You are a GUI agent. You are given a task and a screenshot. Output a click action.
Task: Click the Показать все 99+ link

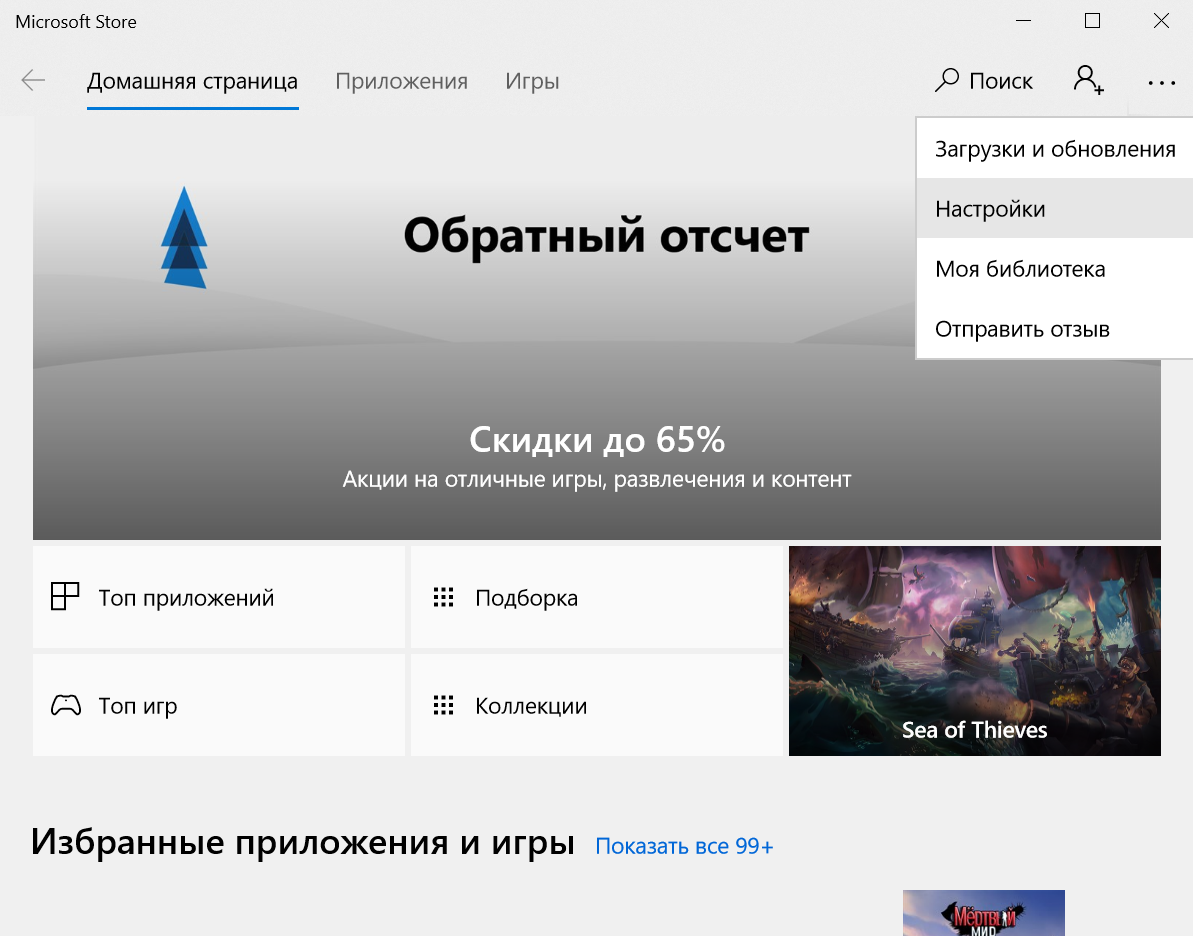coord(684,846)
